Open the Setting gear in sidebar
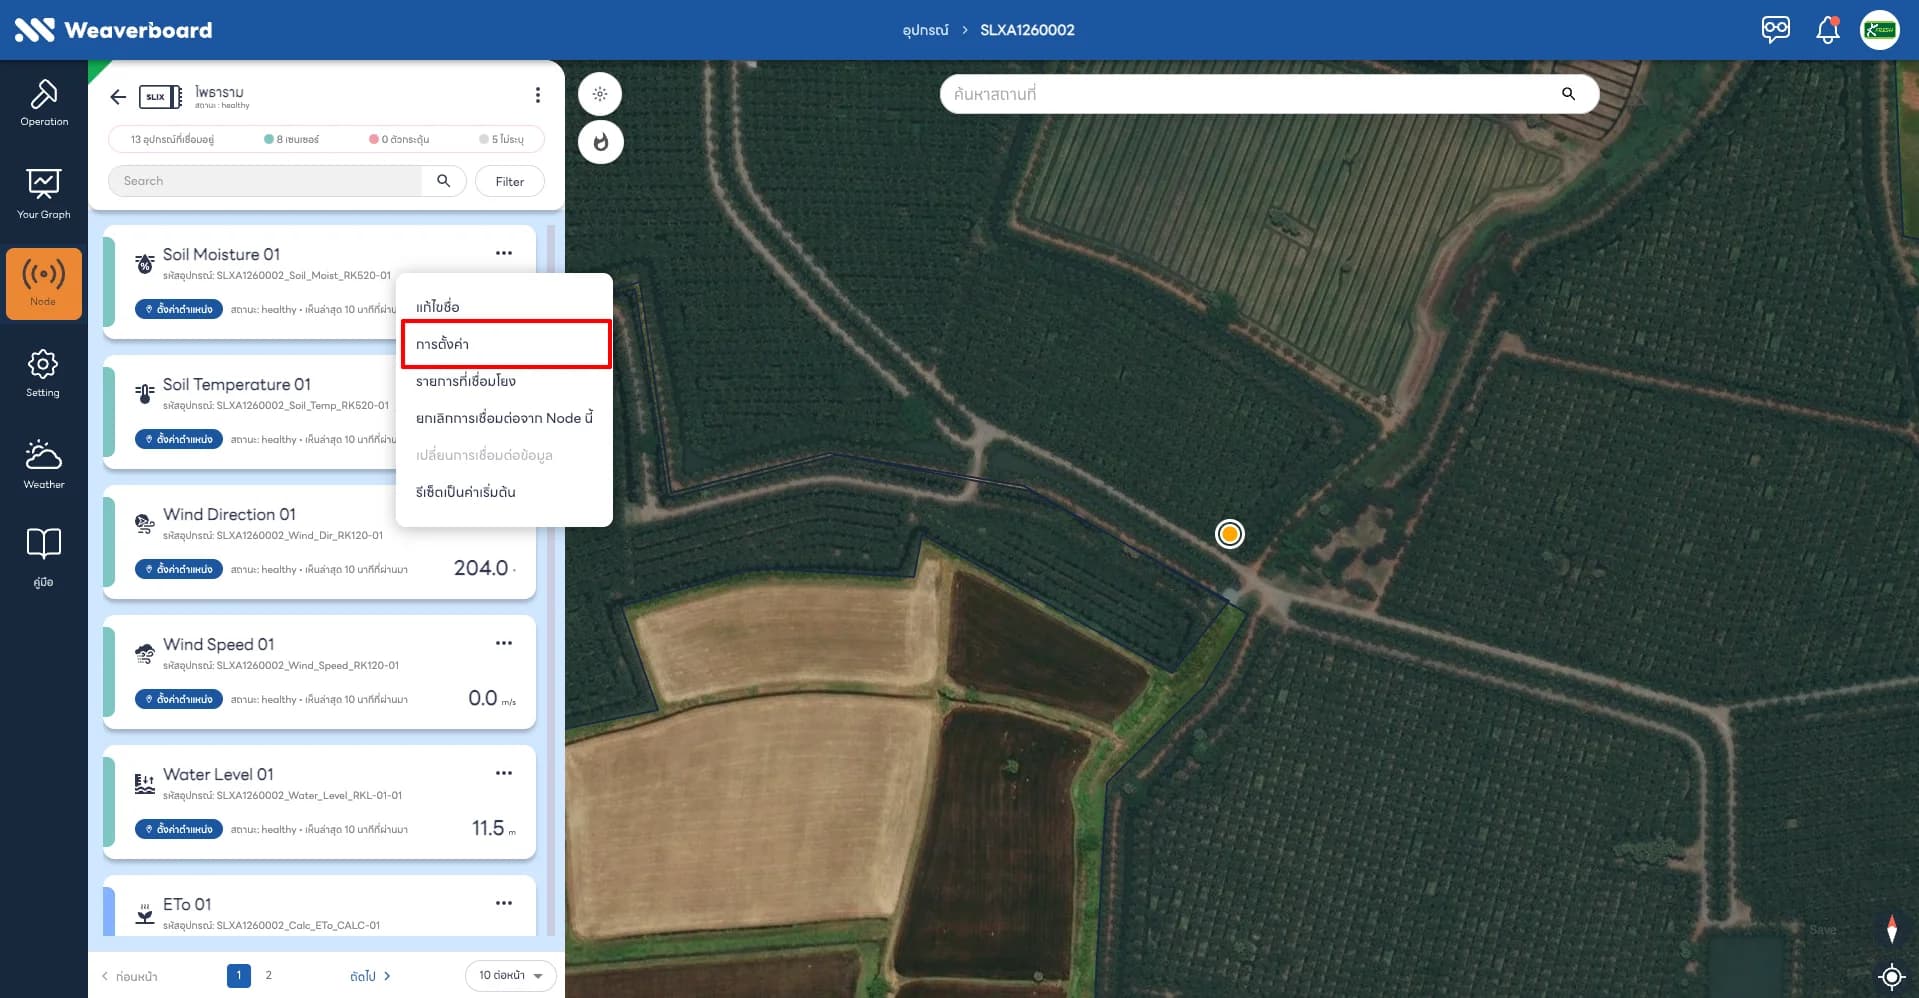Image resolution: width=1919 pixels, height=998 pixels. click(x=44, y=373)
